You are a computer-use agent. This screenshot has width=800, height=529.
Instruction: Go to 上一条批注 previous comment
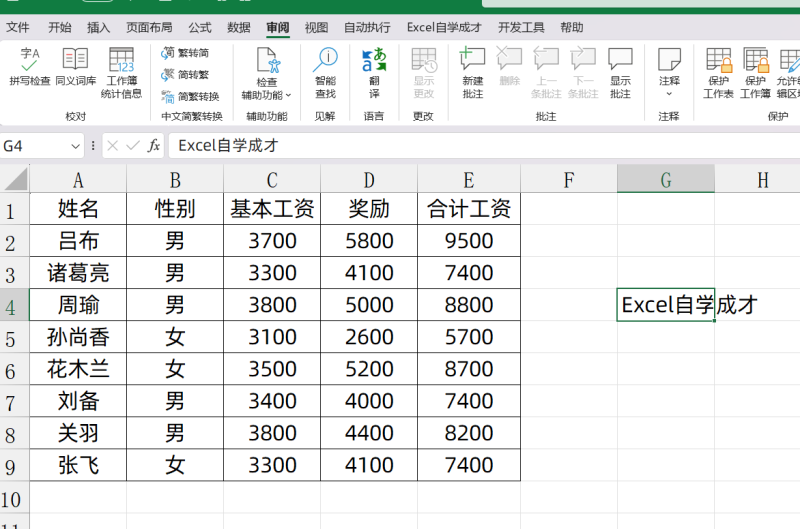(546, 72)
